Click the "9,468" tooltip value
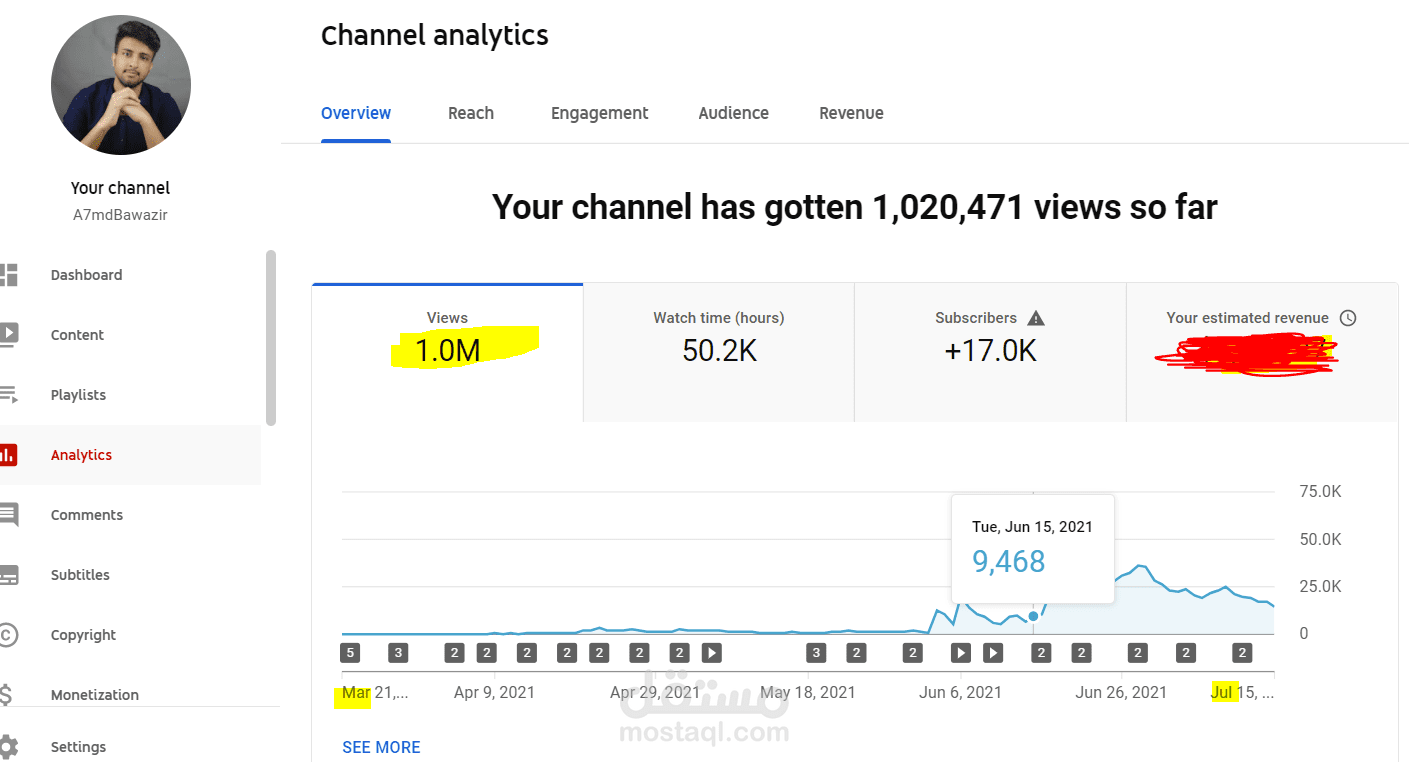This screenshot has width=1409, height=762. [x=1008, y=561]
